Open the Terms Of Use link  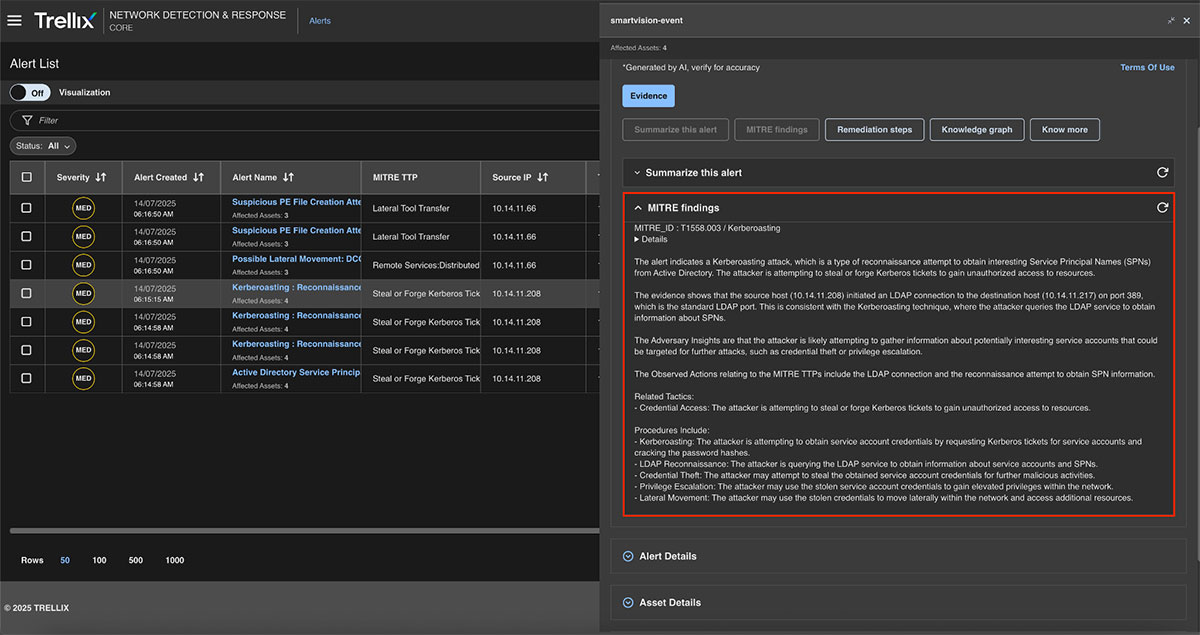coord(1147,67)
